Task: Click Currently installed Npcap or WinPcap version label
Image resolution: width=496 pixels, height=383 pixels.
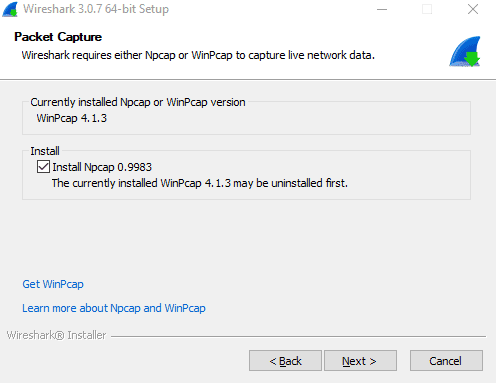Action: [138, 102]
